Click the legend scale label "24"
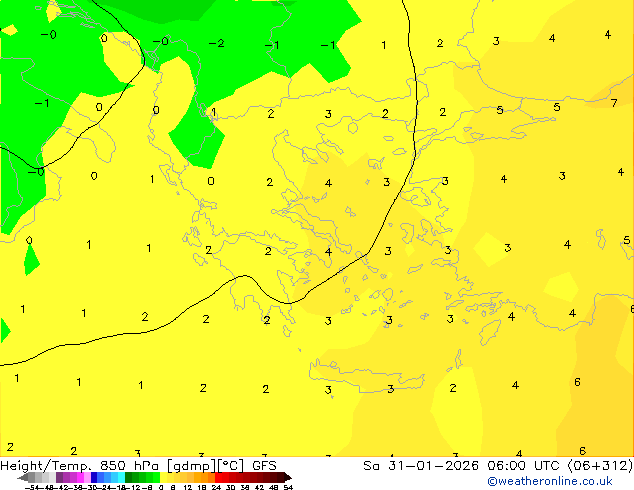The image size is (634, 490). 216,487
